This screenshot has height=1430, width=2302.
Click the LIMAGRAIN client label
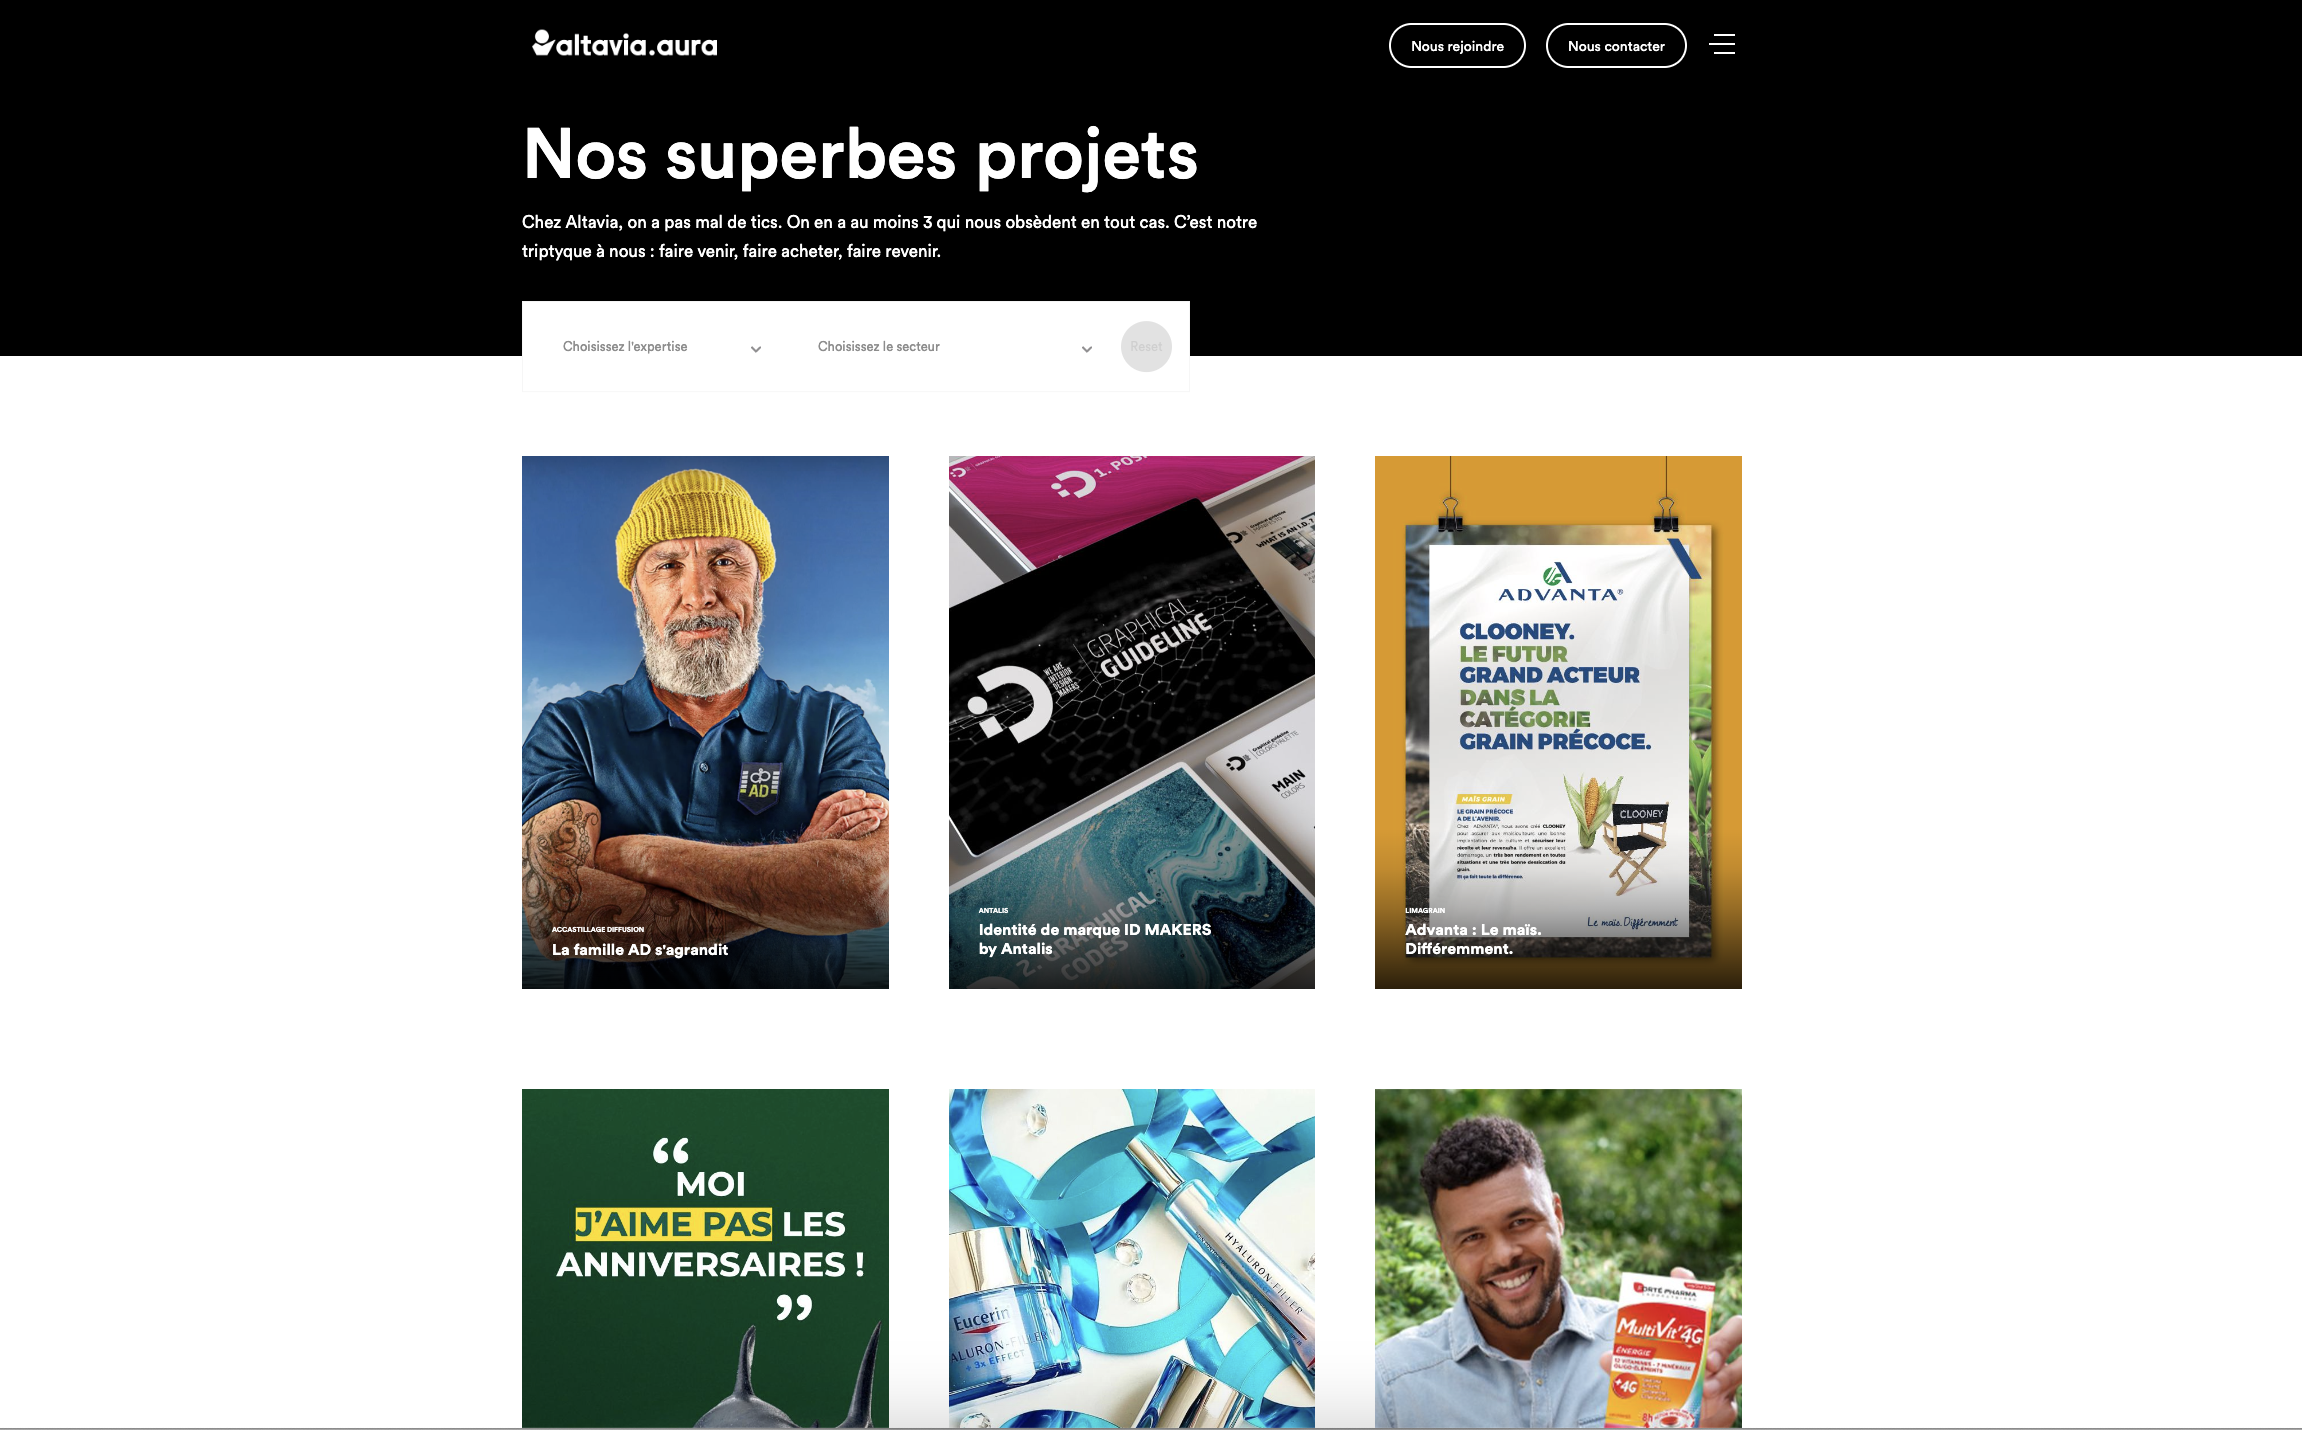(x=1425, y=911)
